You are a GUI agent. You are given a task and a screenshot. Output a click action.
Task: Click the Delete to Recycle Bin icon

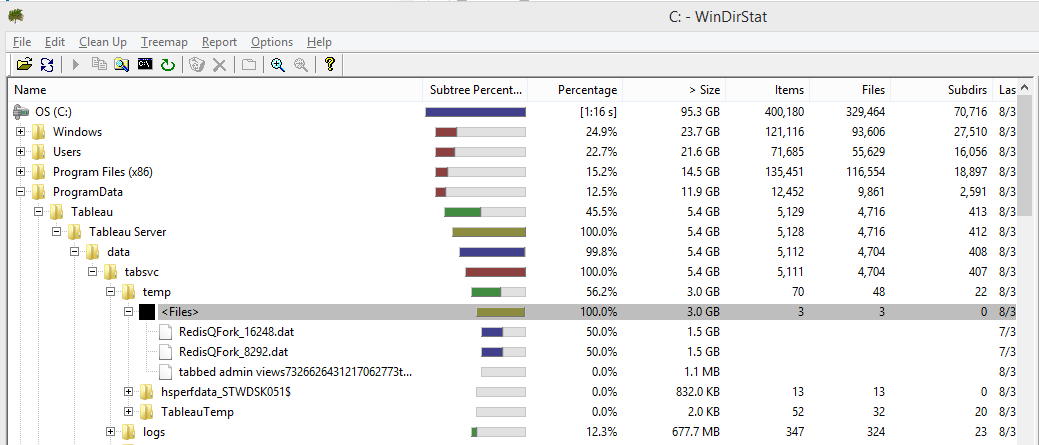point(197,64)
